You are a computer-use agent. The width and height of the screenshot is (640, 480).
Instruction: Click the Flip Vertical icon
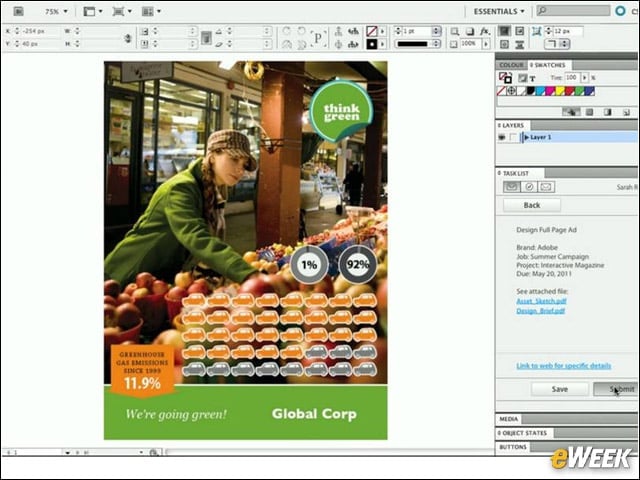pyautogui.click(x=302, y=44)
